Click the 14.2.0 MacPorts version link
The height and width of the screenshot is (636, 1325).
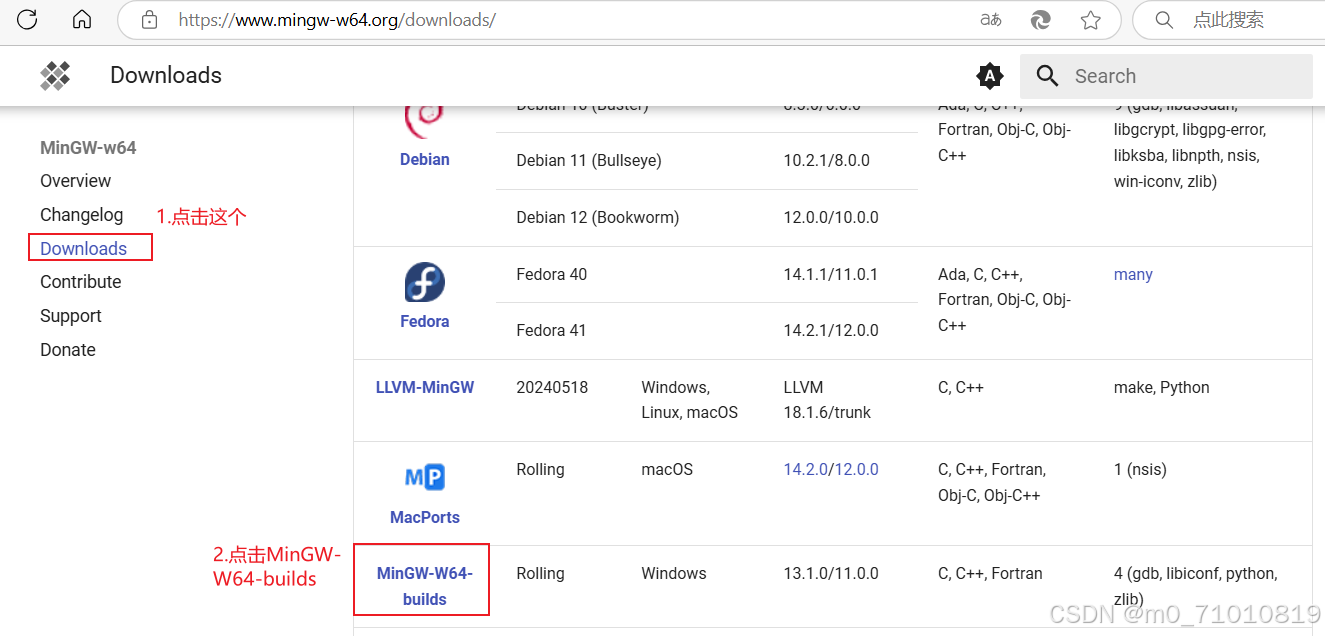point(806,469)
